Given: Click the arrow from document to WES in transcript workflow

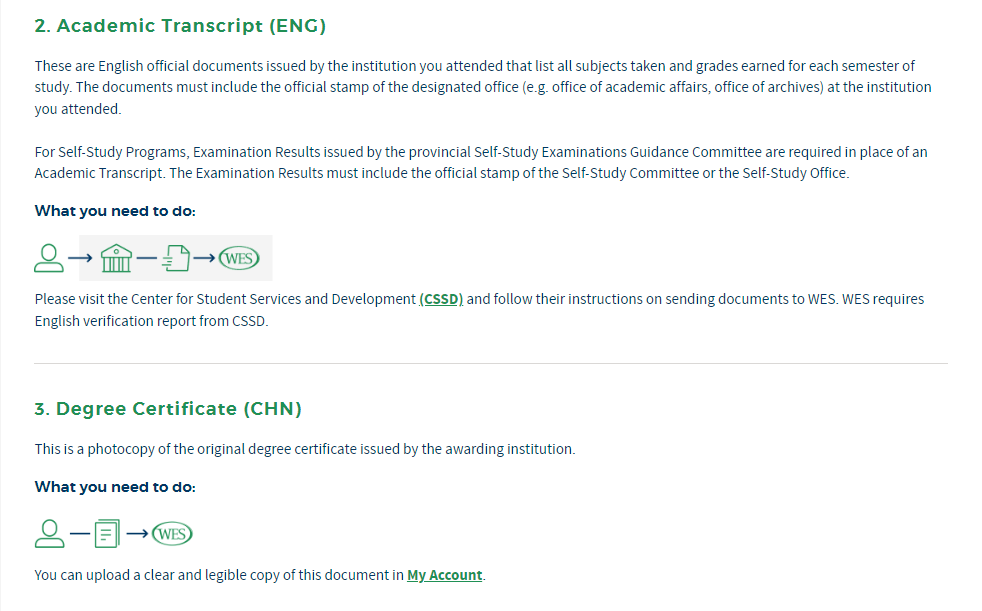Looking at the screenshot, I should coord(204,258).
